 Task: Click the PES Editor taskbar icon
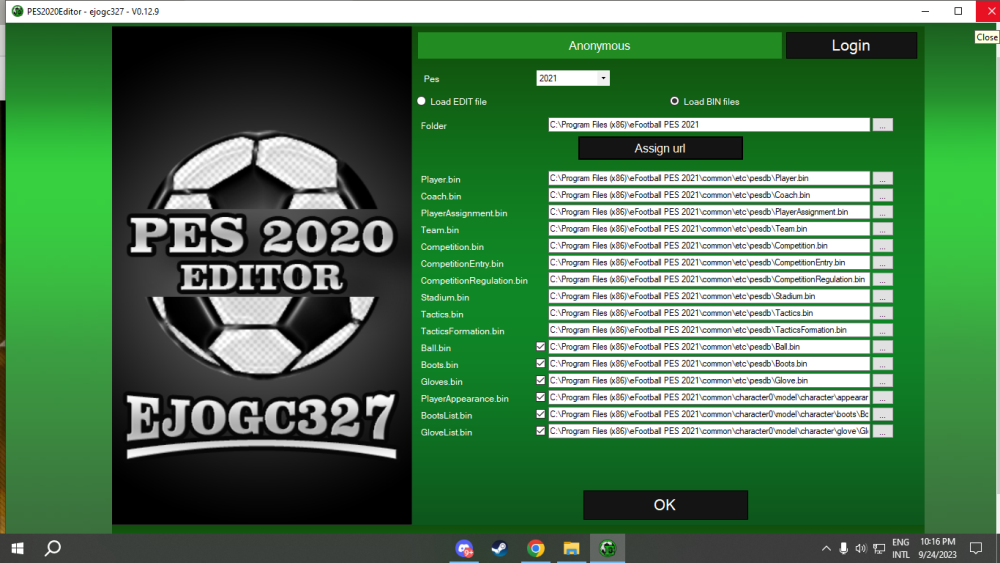607,548
